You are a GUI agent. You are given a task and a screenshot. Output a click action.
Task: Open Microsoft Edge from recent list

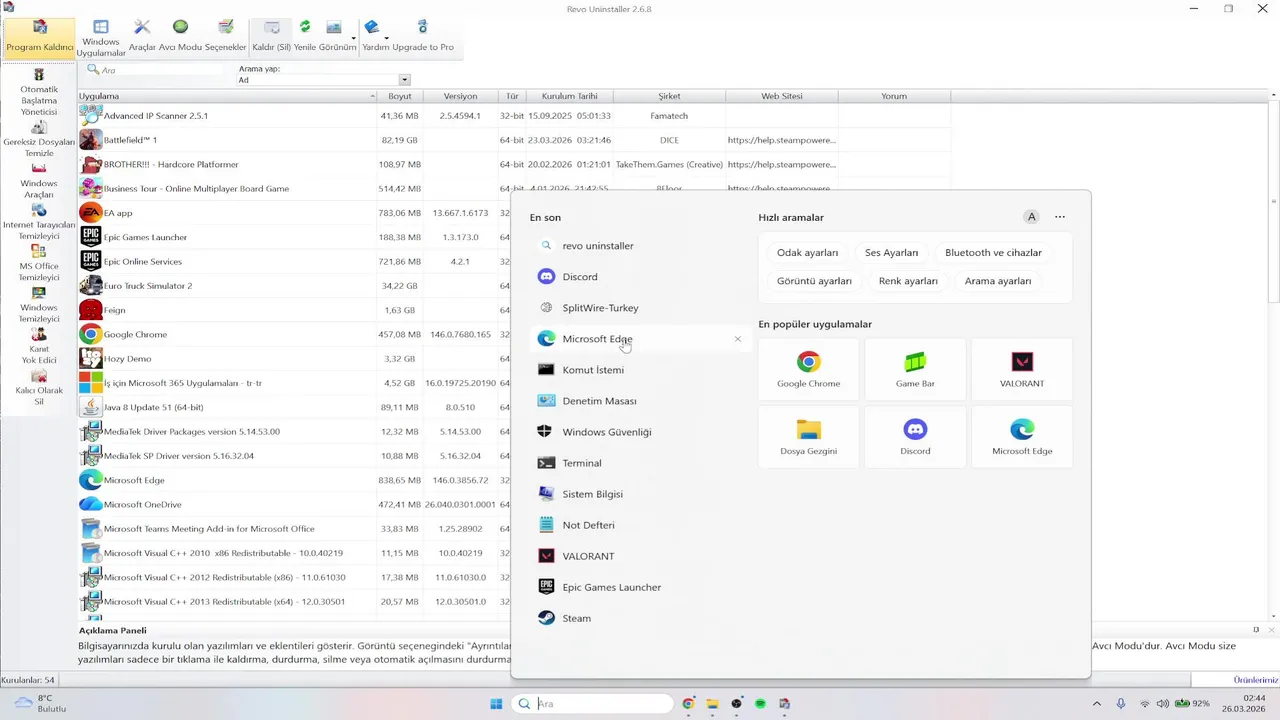coord(640,338)
